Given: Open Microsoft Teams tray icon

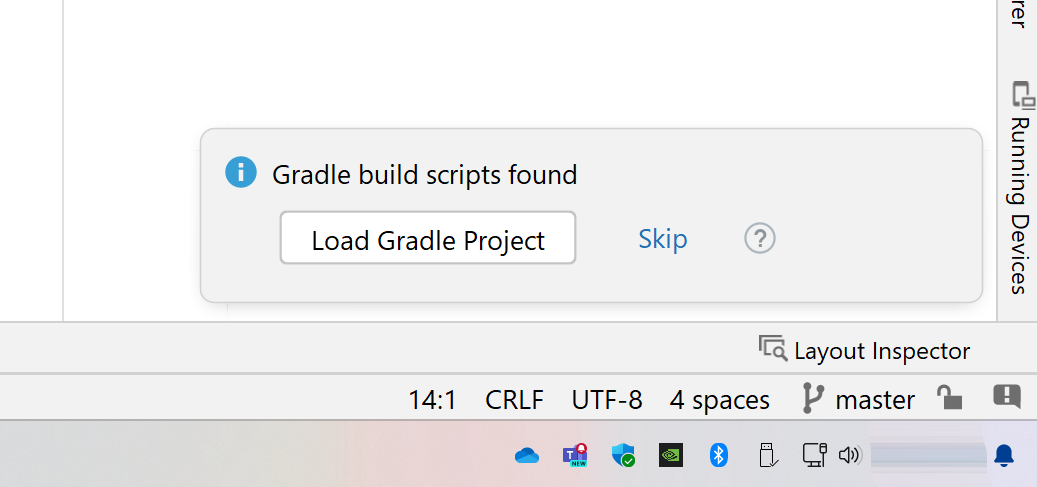Looking at the screenshot, I should [575, 456].
